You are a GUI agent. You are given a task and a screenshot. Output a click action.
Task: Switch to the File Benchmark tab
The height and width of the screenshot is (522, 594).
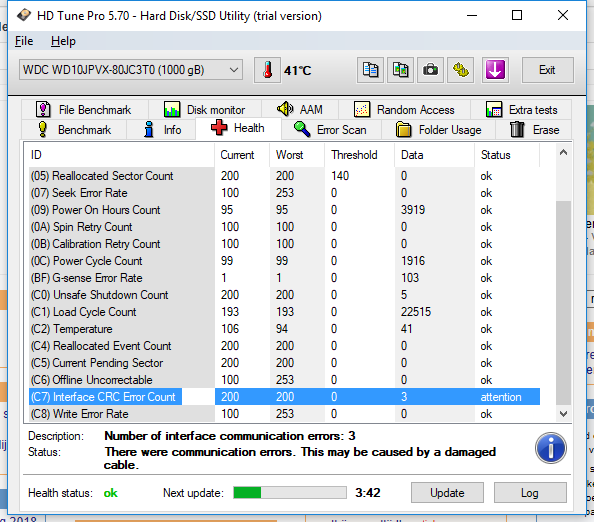pyautogui.click(x=84, y=109)
